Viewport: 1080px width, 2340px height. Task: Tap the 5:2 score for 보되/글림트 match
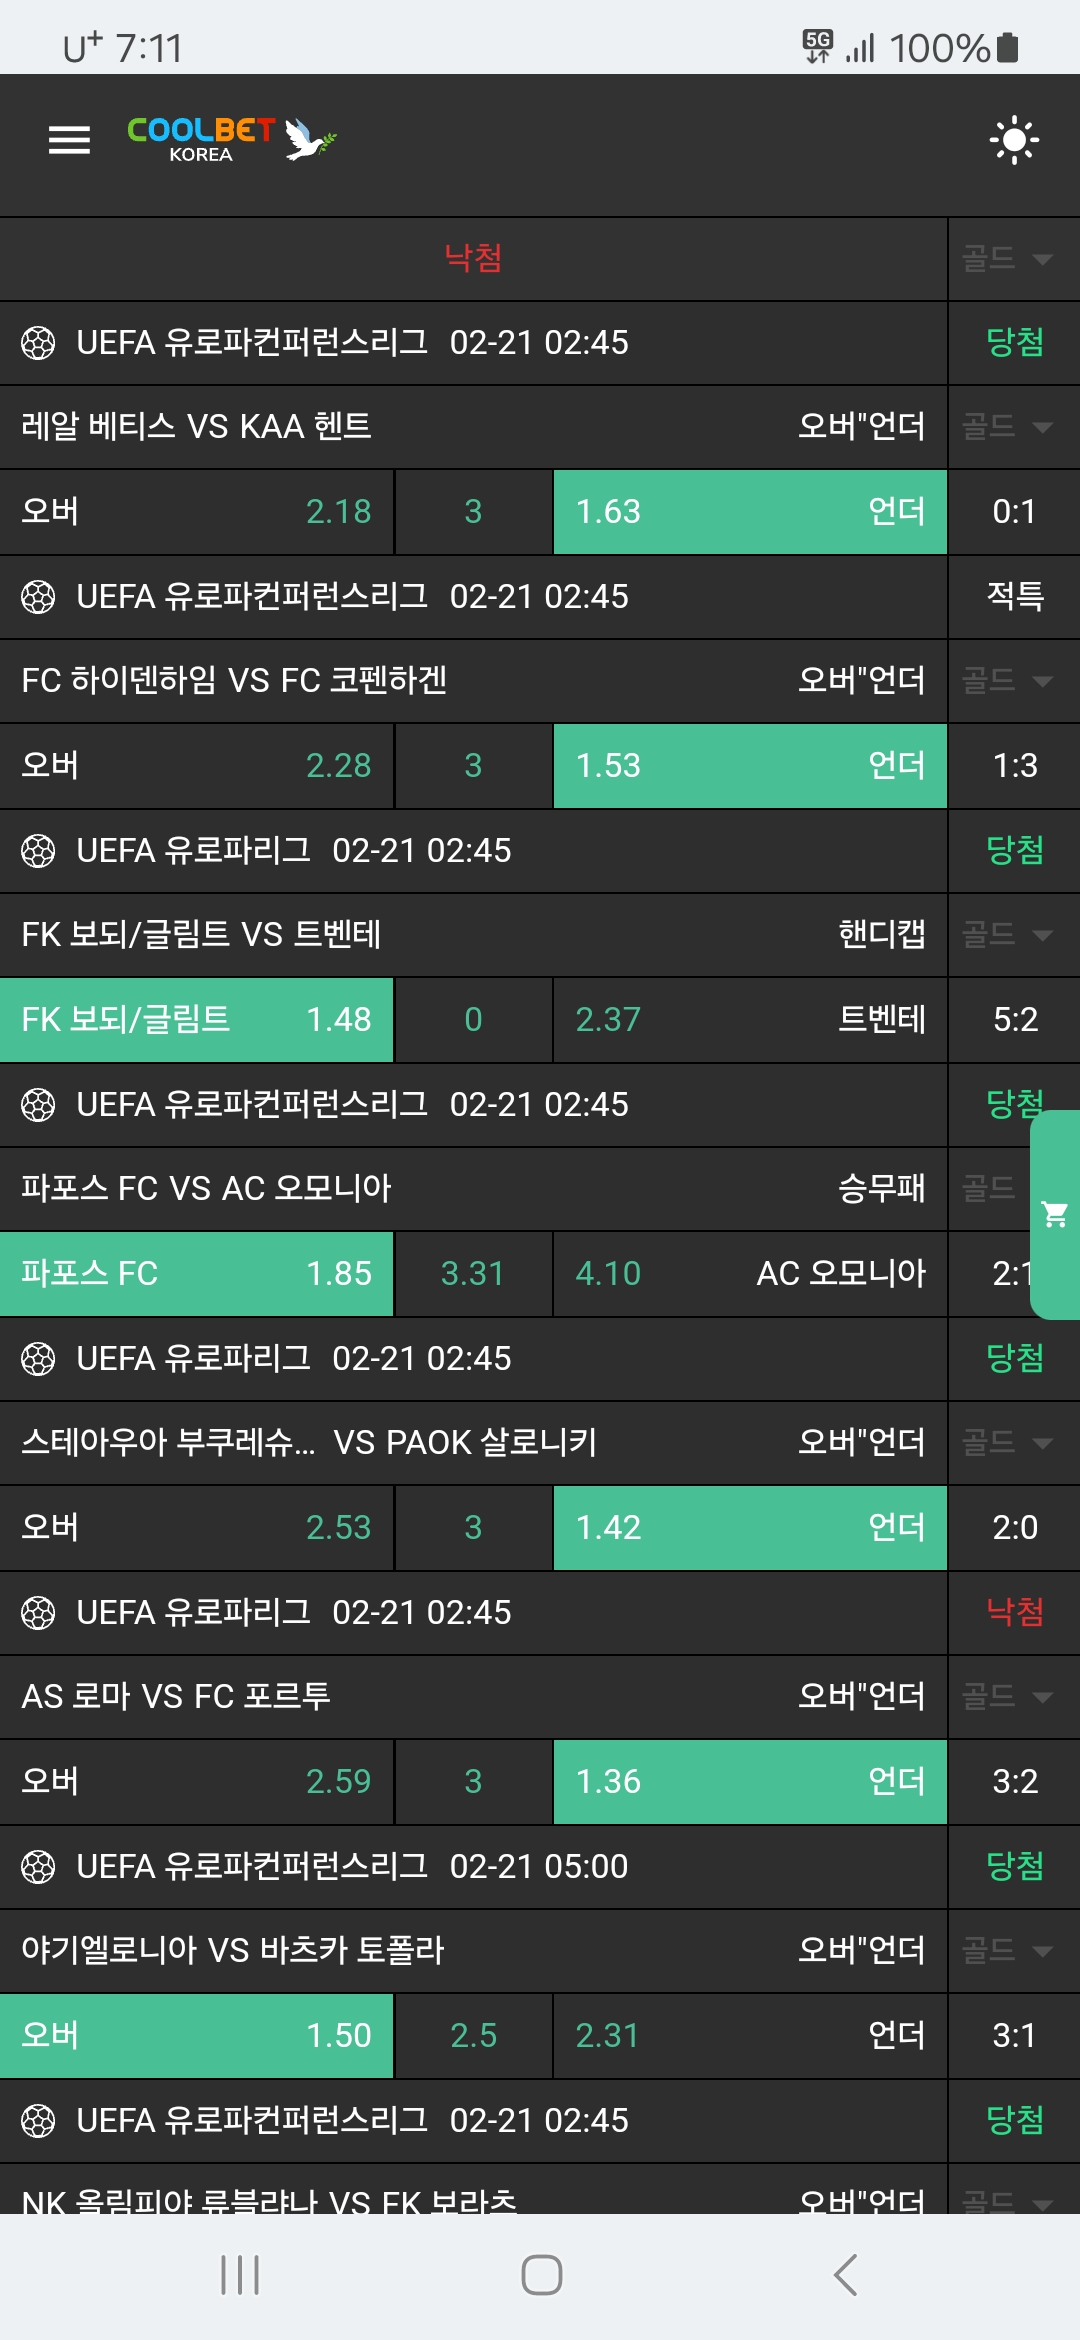1014,1020
